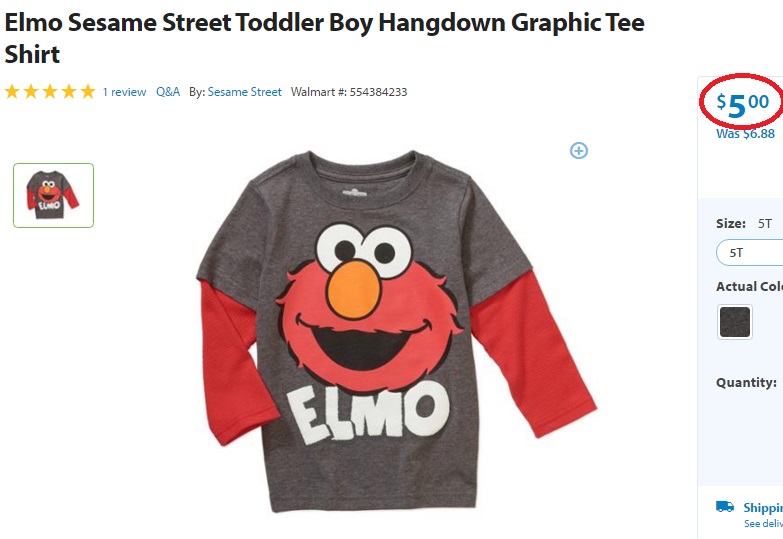
Task: Click the shipping truck icon
Action: [x=725, y=507]
